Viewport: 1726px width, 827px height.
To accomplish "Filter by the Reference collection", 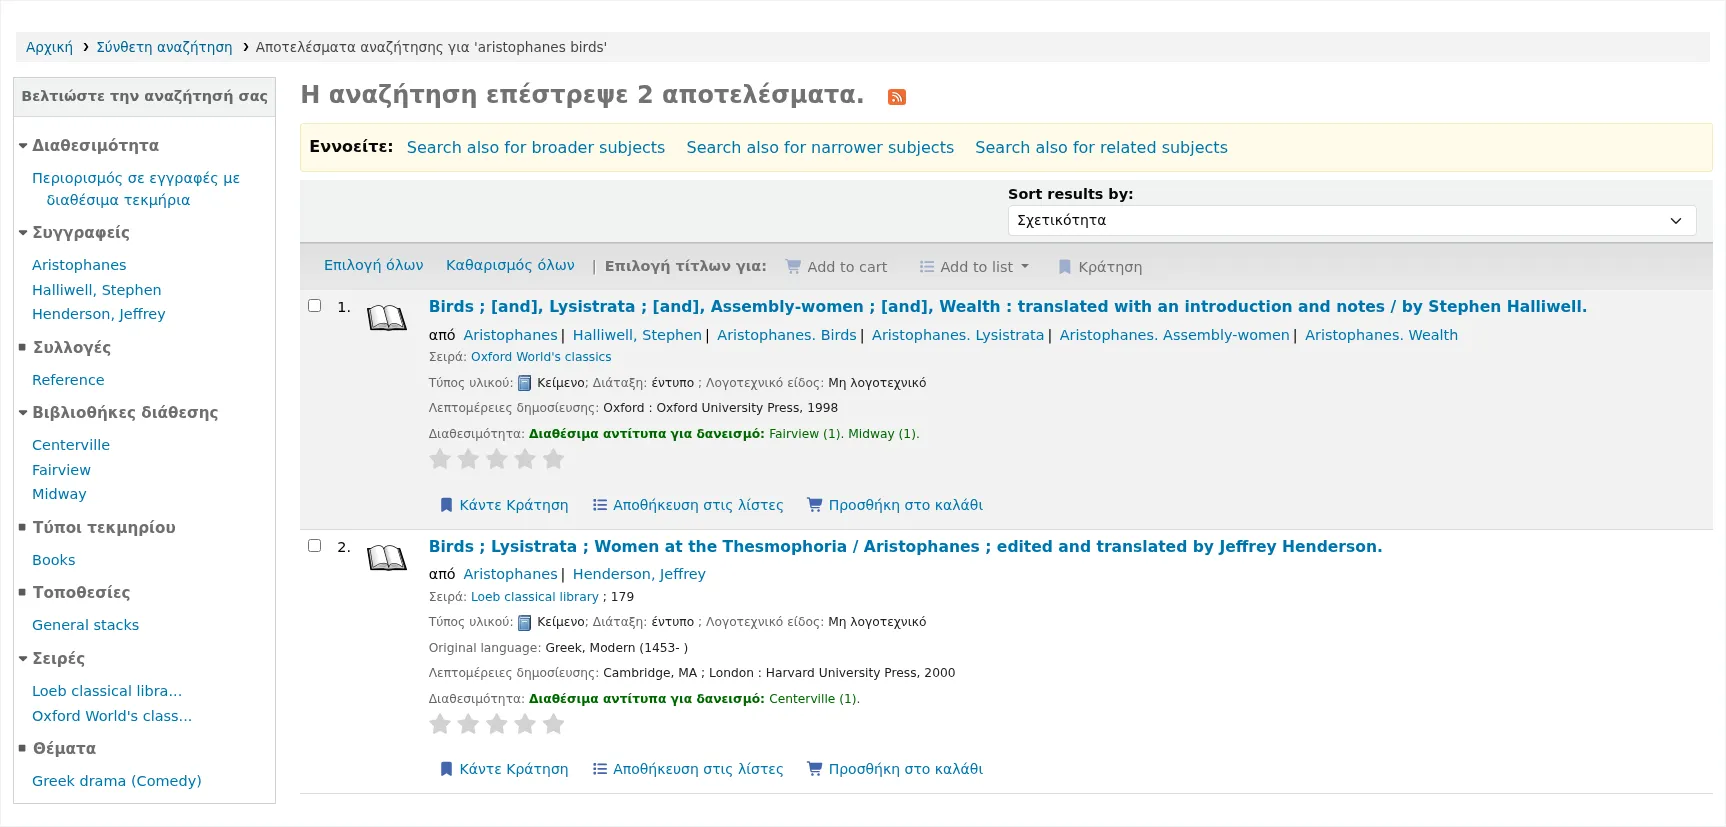I will tap(68, 380).
